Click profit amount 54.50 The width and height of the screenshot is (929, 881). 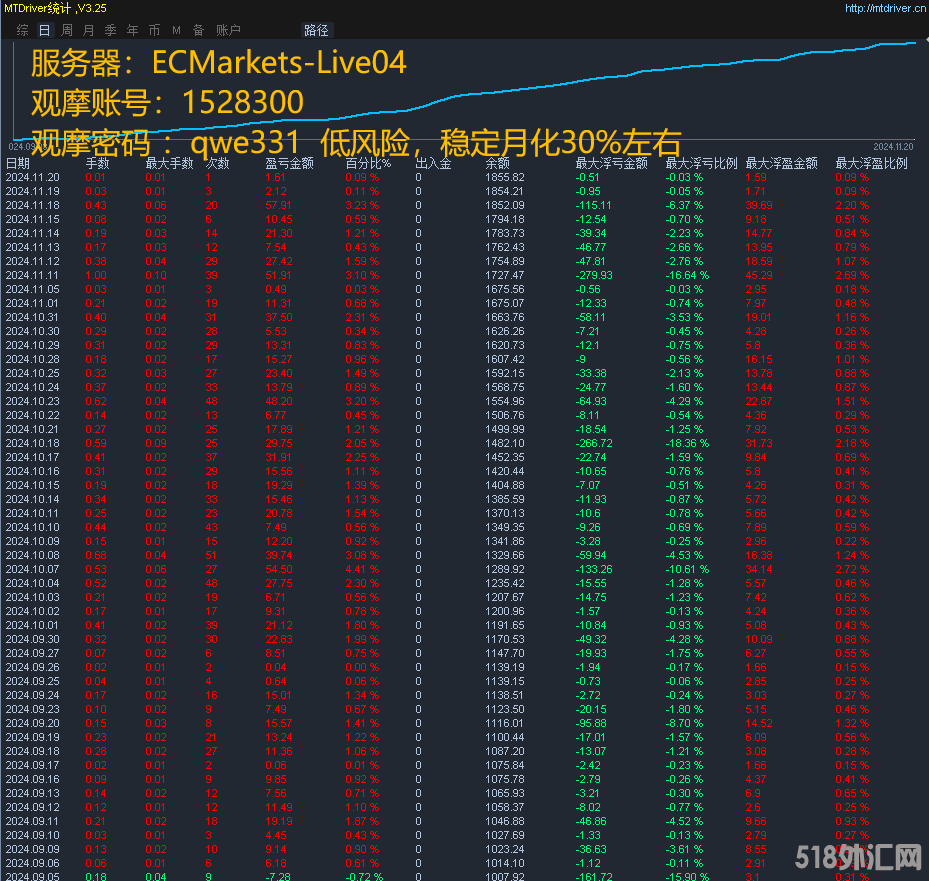(x=278, y=569)
